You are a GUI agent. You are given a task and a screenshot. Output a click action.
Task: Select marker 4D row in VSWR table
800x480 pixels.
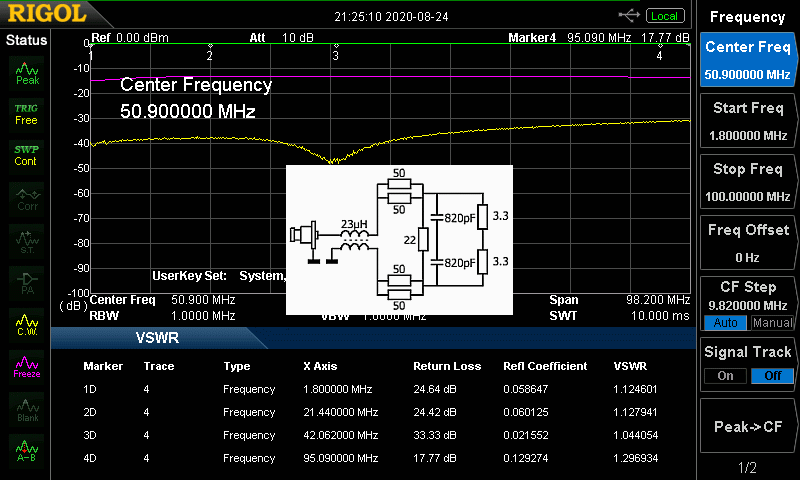point(380,458)
